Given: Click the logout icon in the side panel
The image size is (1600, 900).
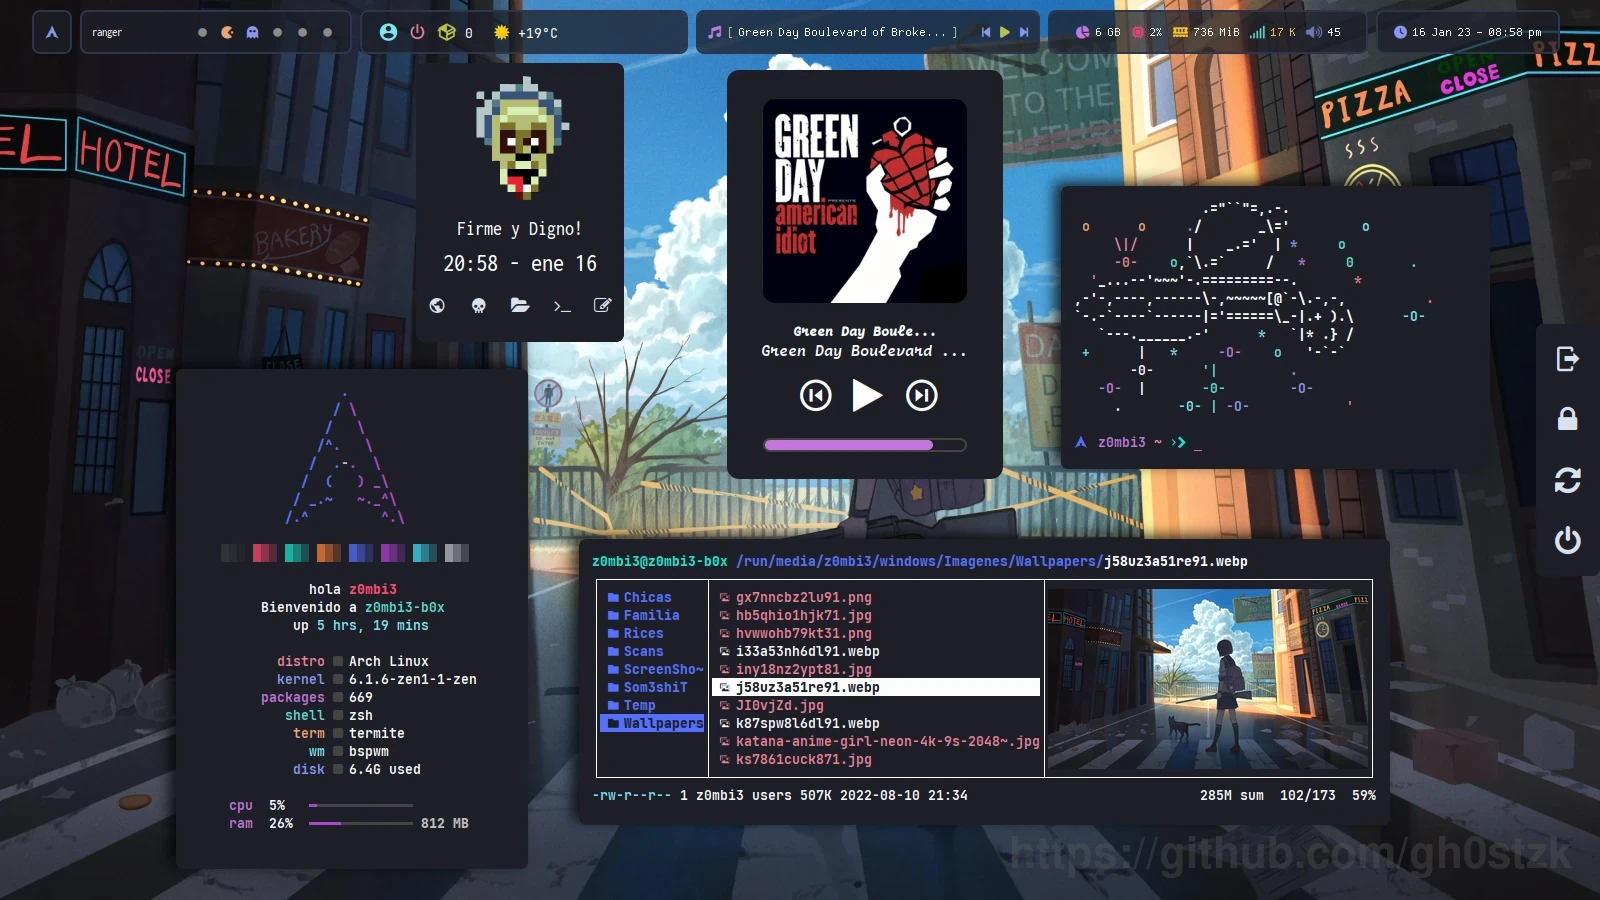Looking at the screenshot, I should pos(1567,359).
